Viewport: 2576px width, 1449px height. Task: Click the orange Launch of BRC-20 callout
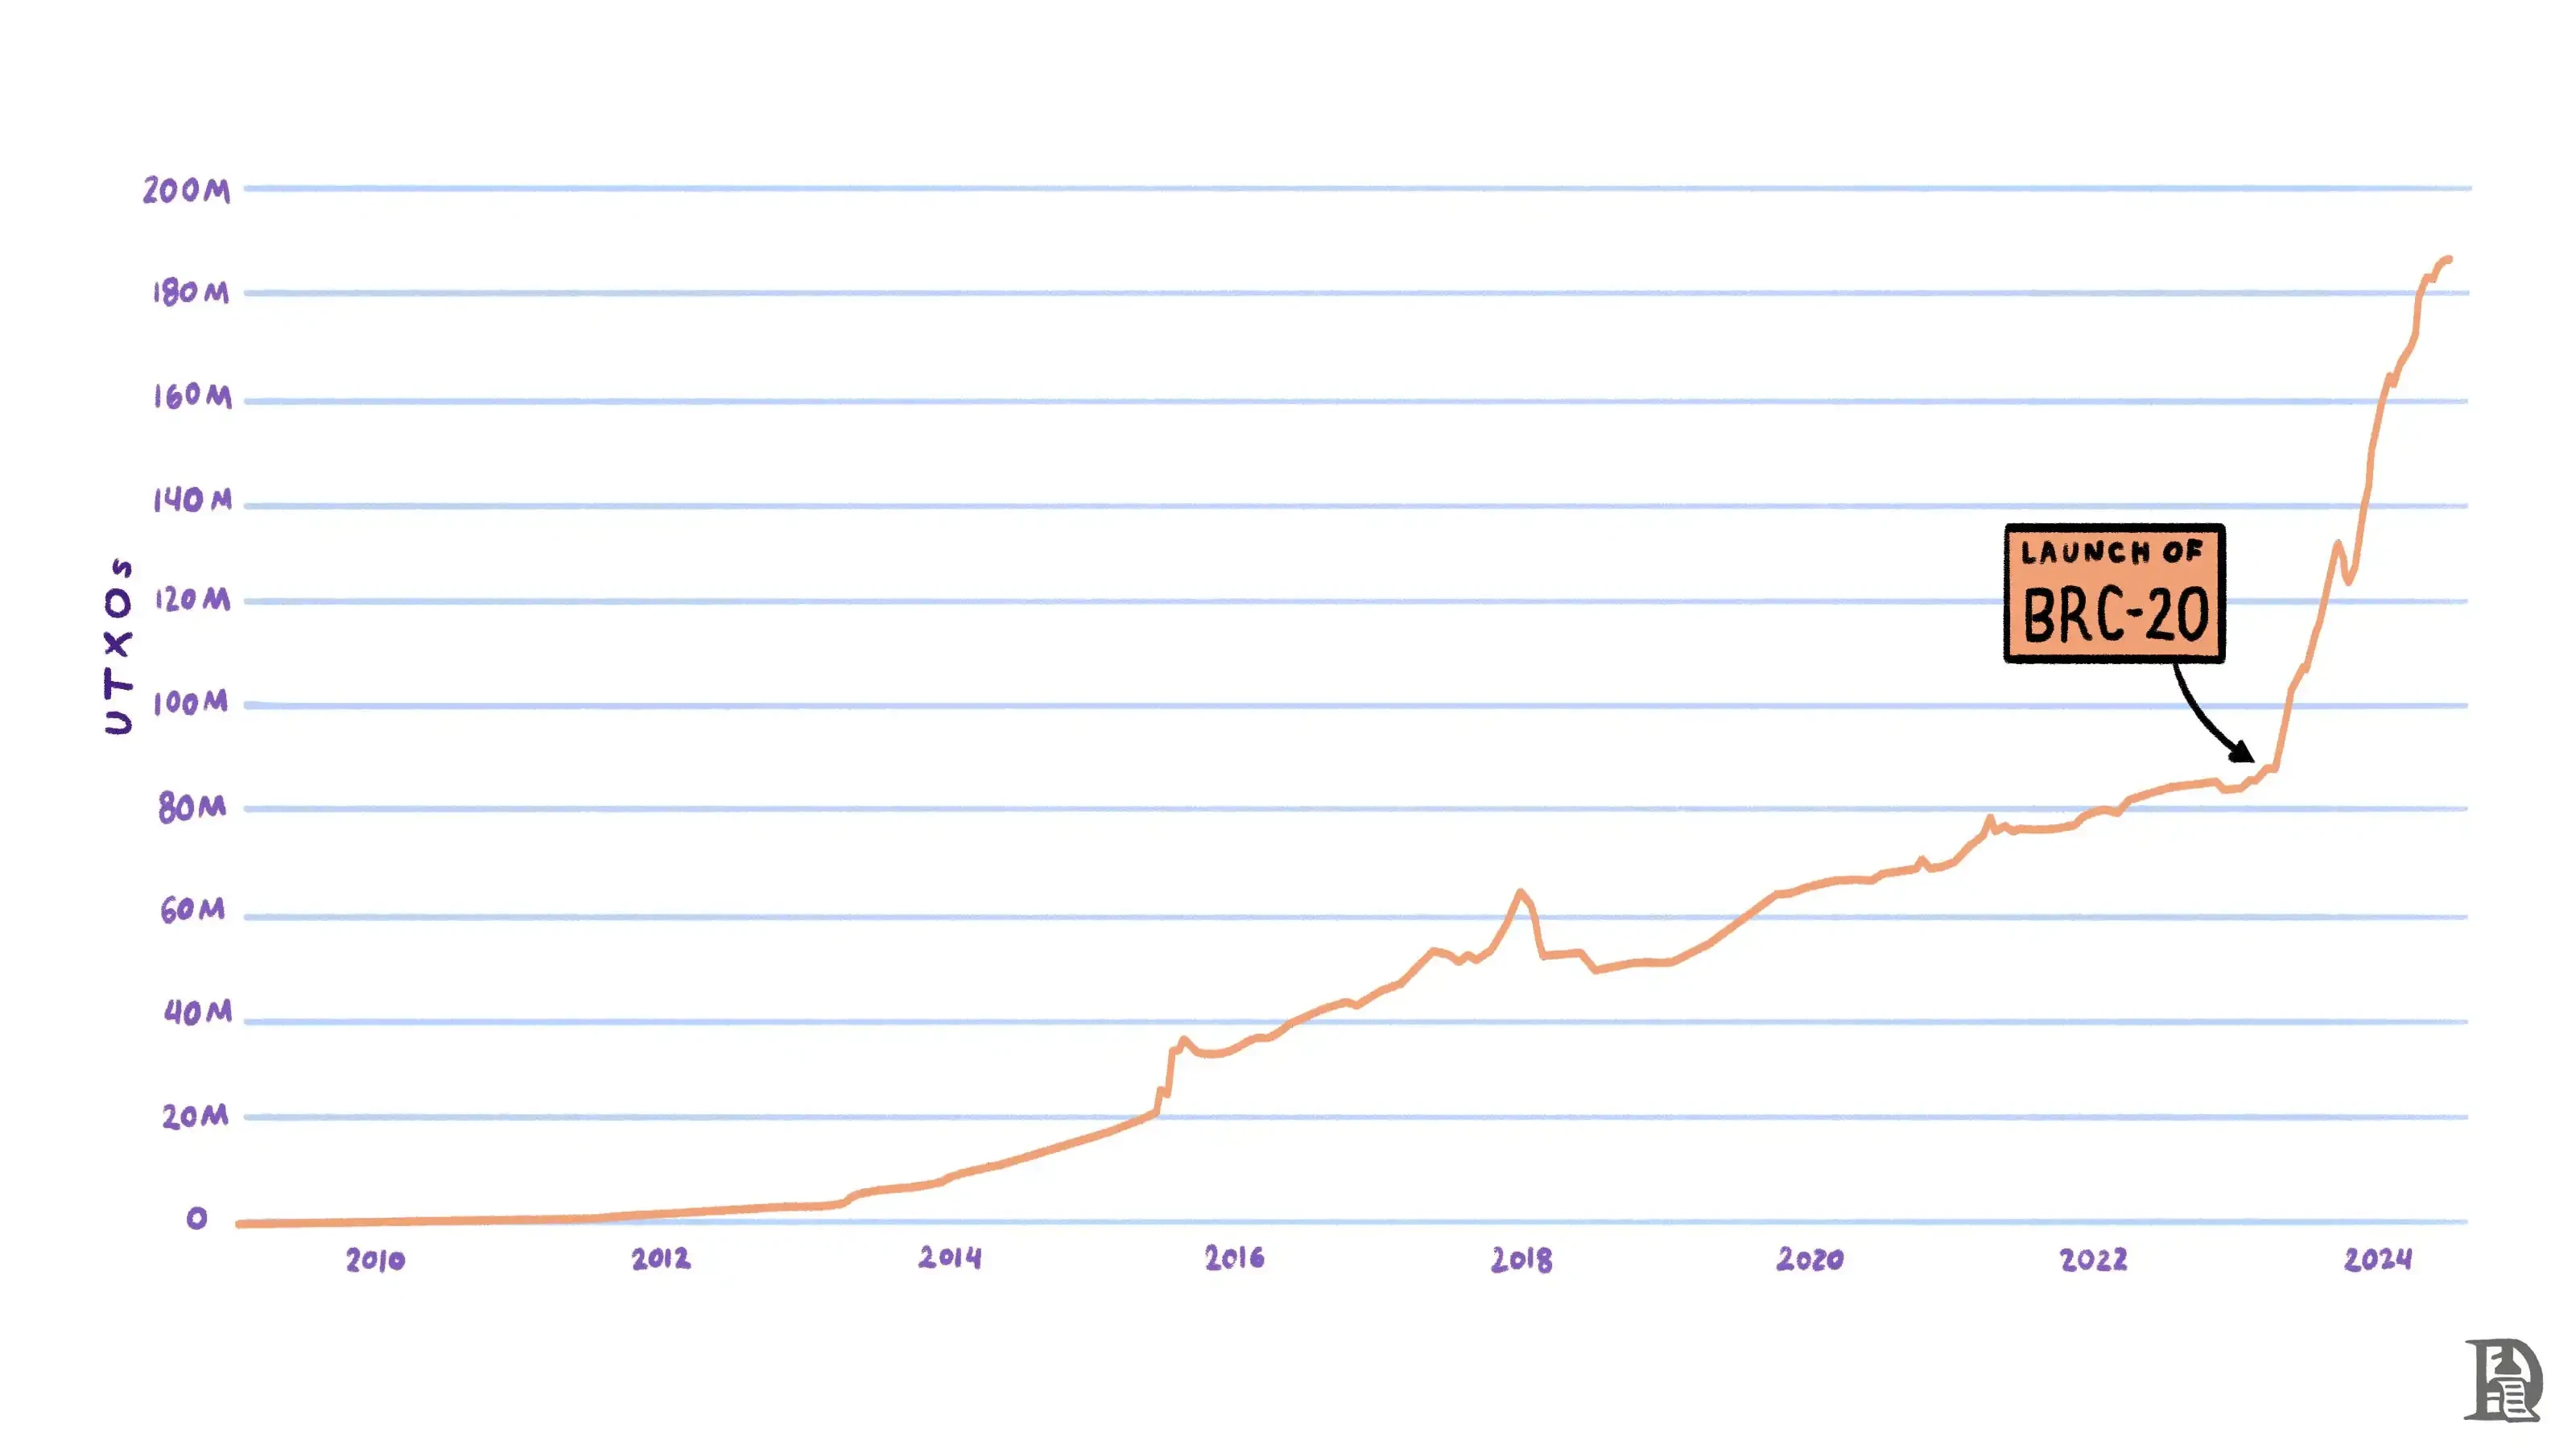(2114, 593)
